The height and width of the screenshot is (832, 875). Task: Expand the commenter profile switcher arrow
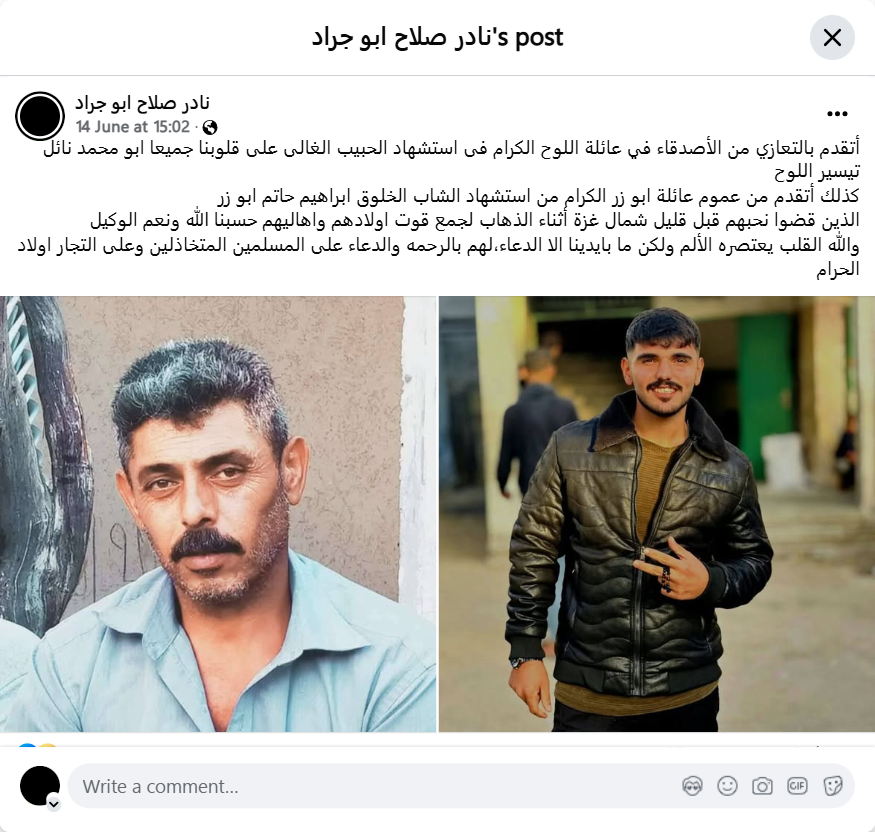[x=54, y=804]
